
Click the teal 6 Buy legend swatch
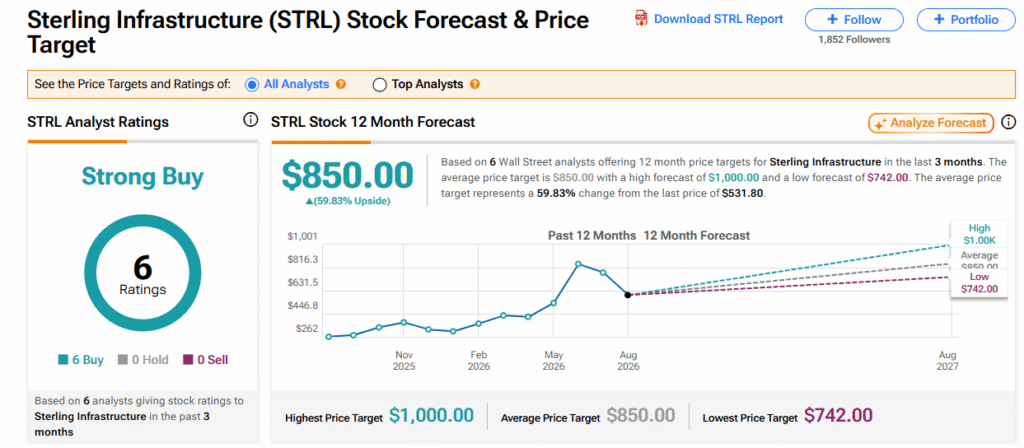point(63,360)
